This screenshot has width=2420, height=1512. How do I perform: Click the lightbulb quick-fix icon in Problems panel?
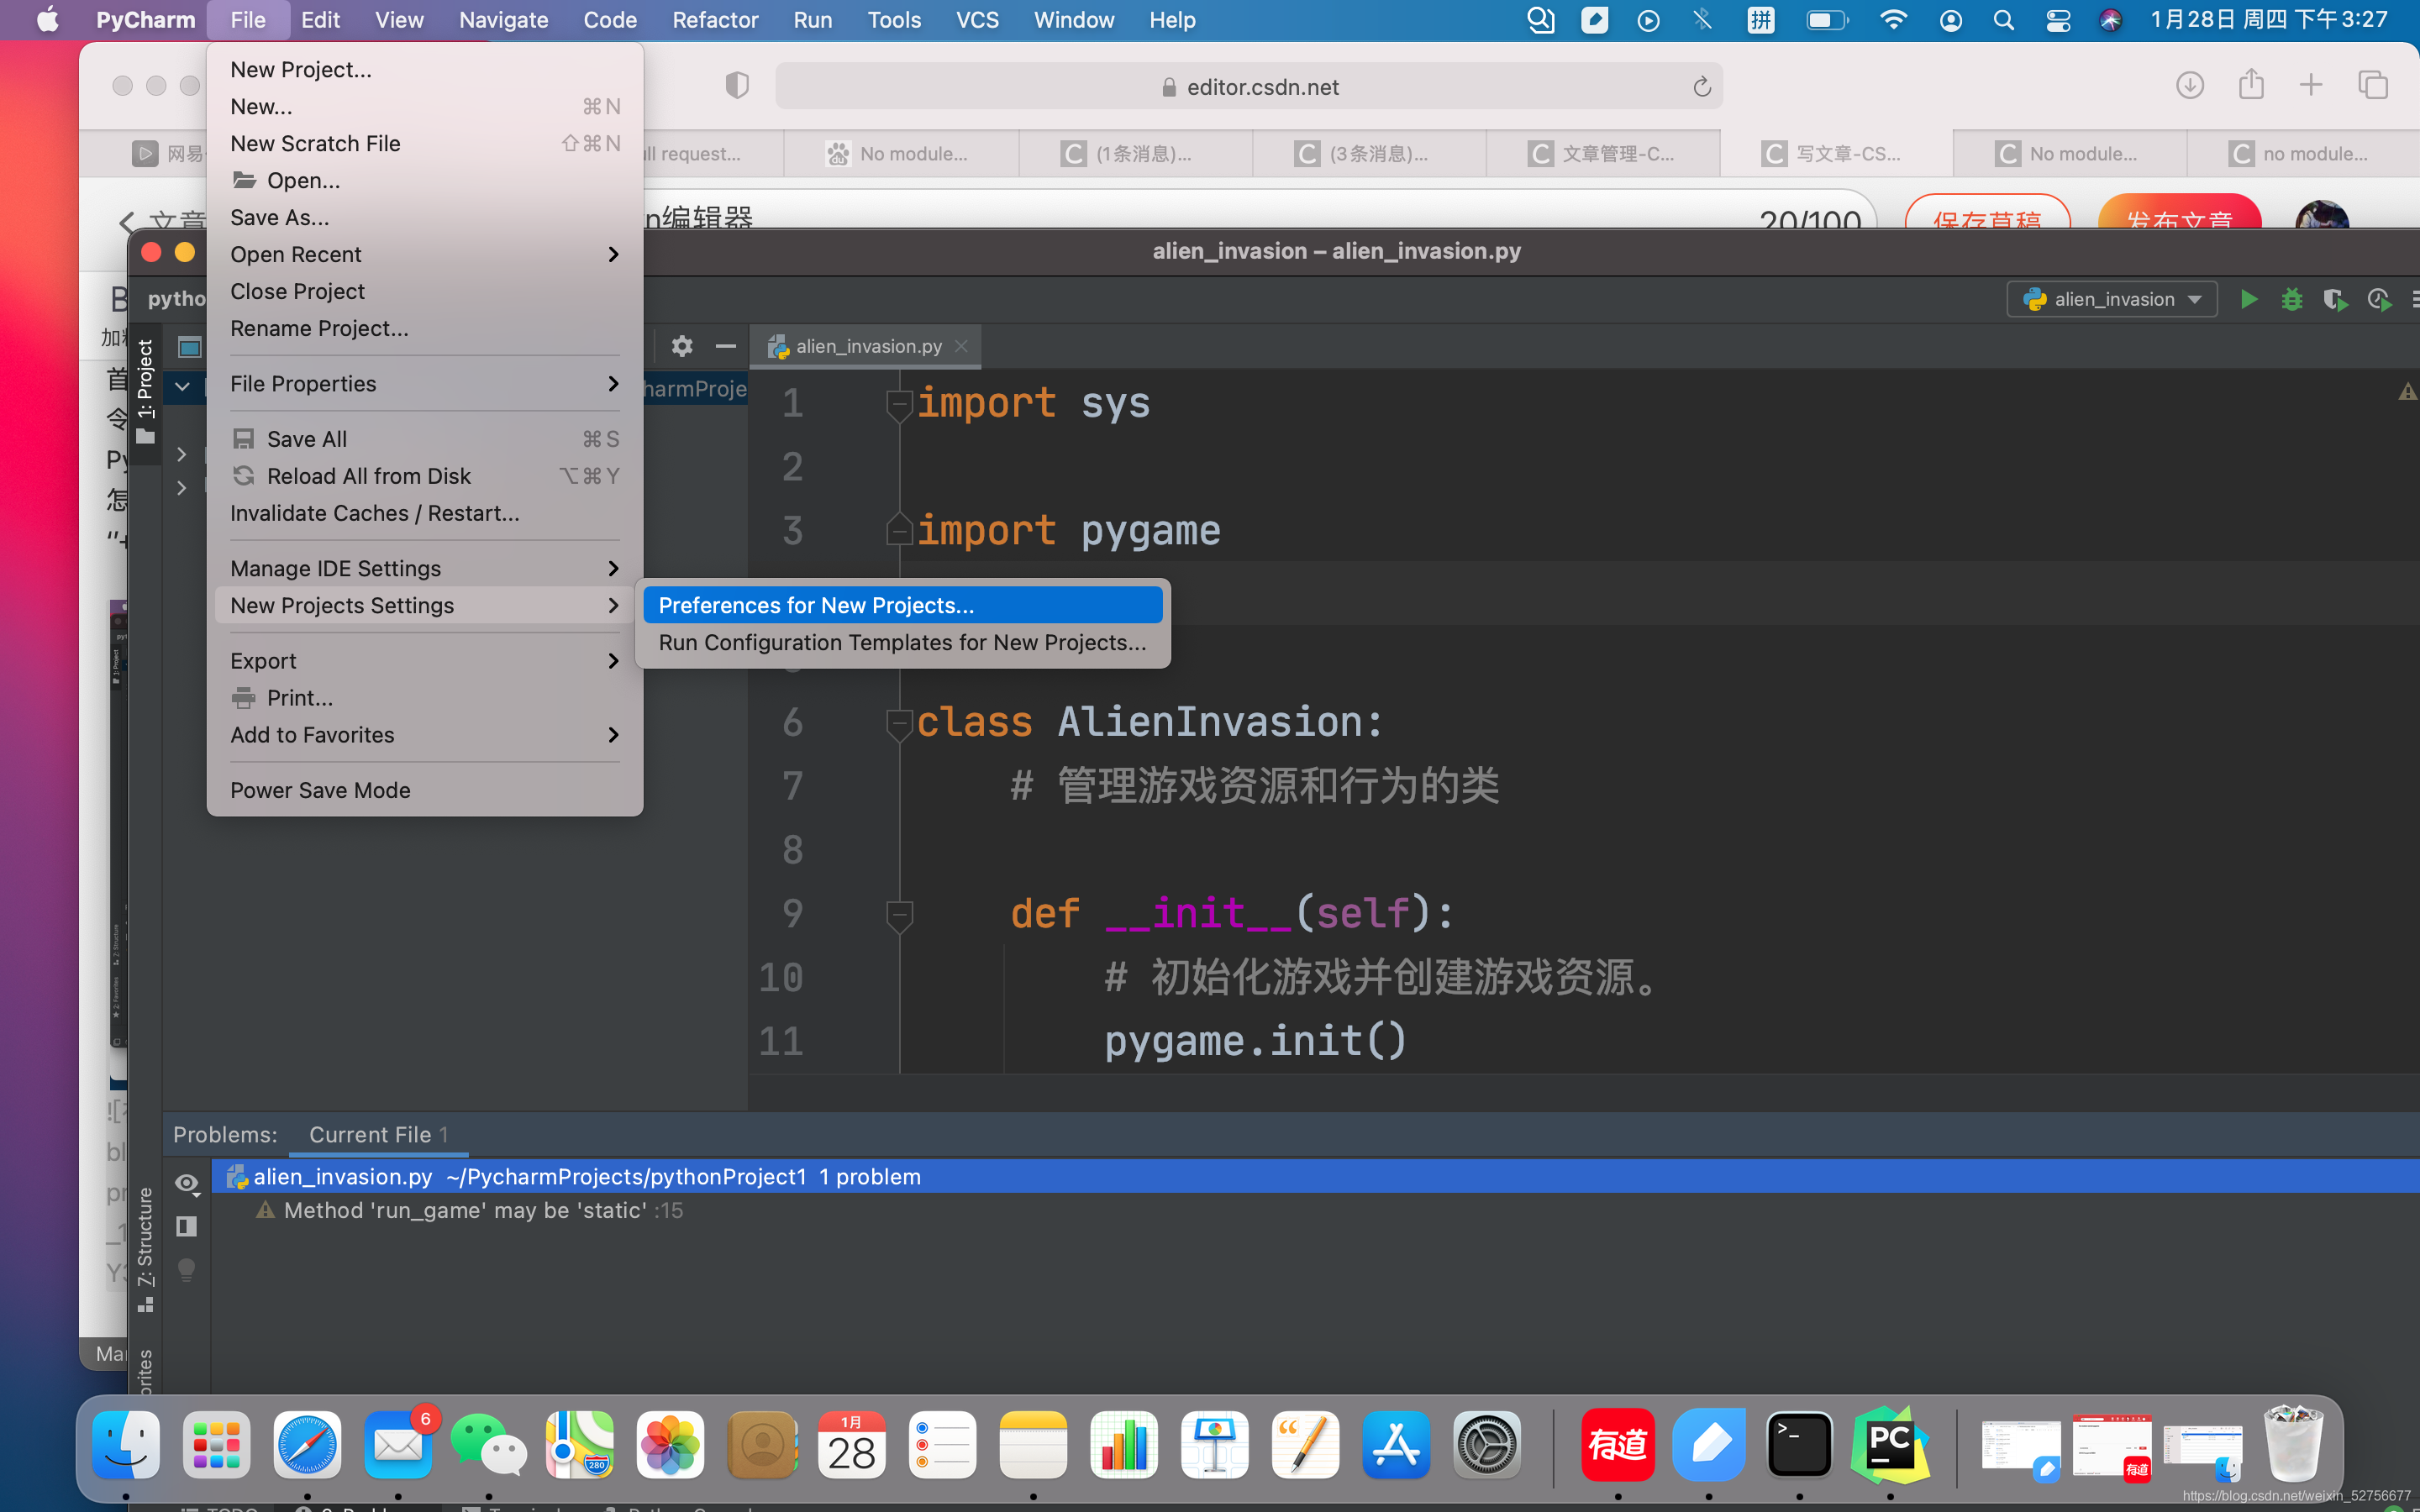(x=186, y=1269)
